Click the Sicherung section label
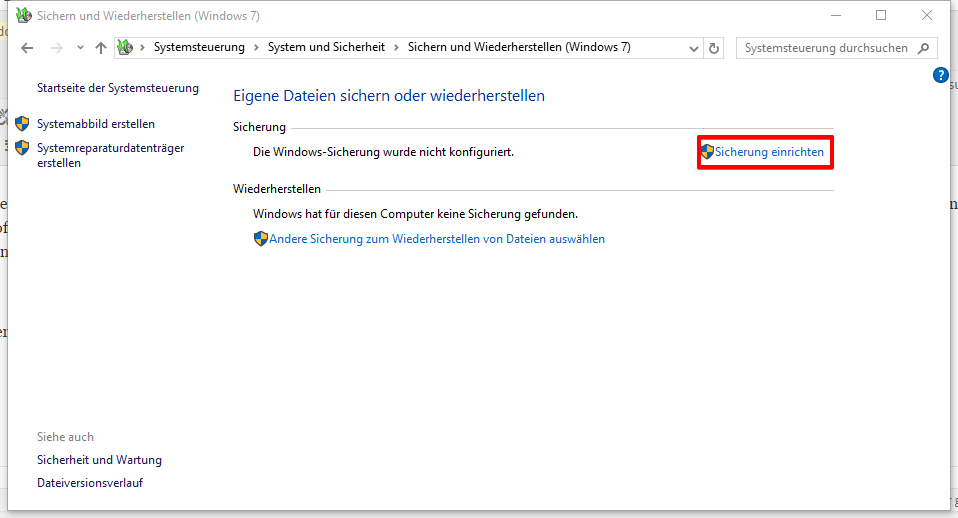The image size is (958, 518). pyautogui.click(x=259, y=127)
